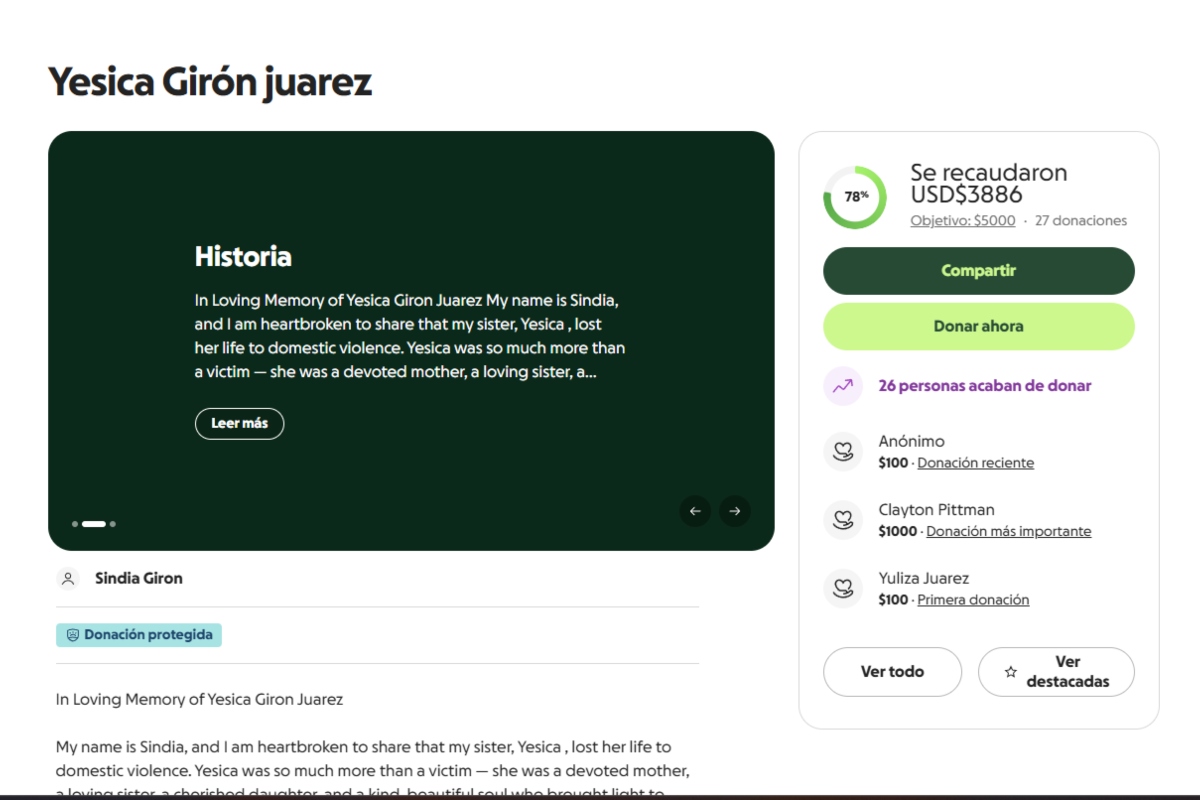This screenshot has width=1200, height=800.
Task: Click the Objetivo: $5000 link
Action: click(x=963, y=221)
